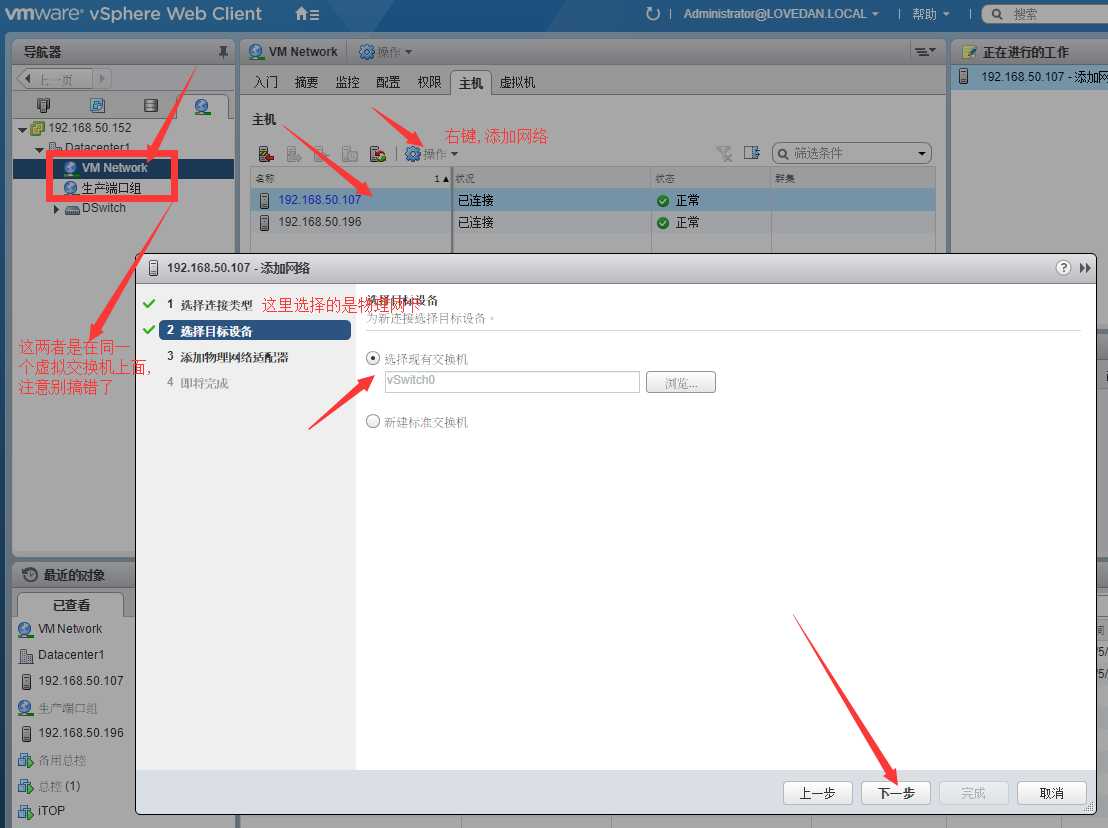Click the host icon next to 192.168.50.196 row
This screenshot has height=828, width=1108.
pos(264,223)
